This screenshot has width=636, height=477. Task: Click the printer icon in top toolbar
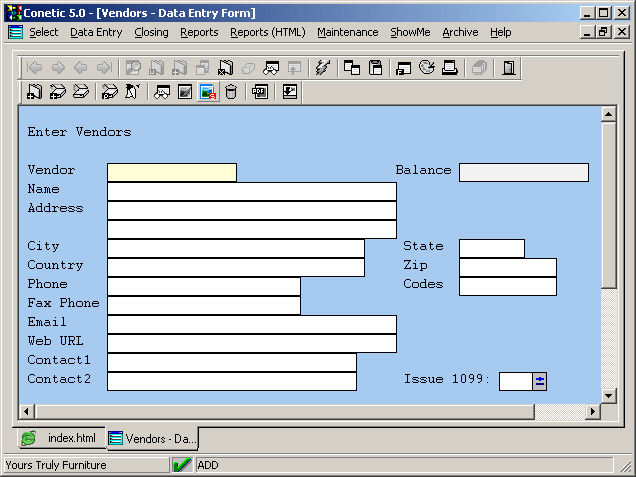tap(450, 68)
